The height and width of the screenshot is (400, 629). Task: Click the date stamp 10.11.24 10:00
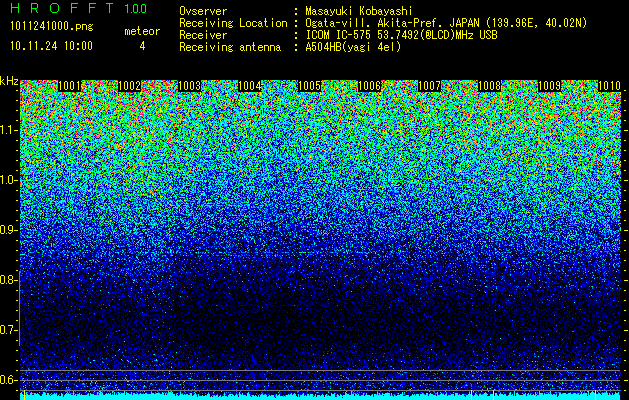point(51,46)
